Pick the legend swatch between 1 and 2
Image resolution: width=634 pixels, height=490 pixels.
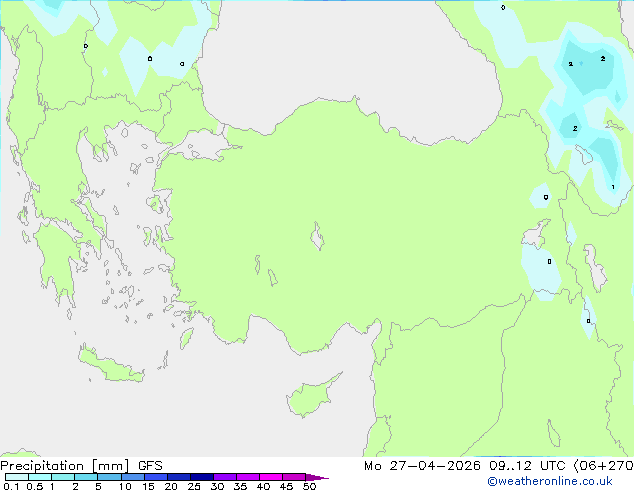(x=63, y=477)
